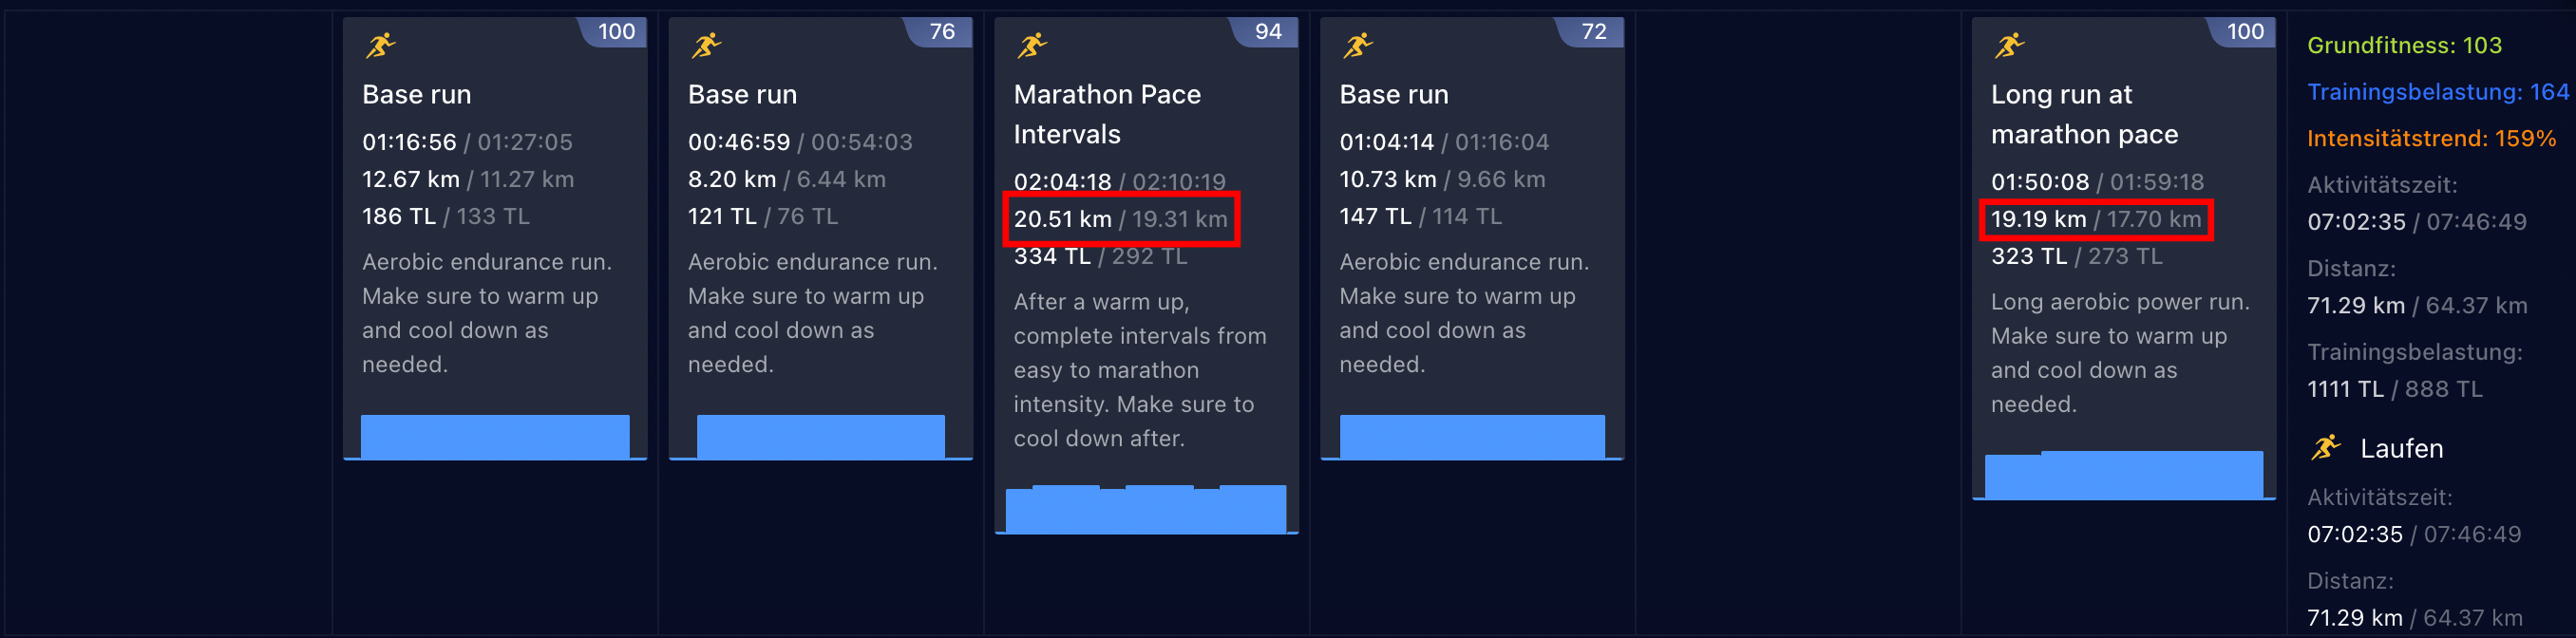Click highlighted distance 20.51 km / 19.31 km
Screen dimensions: 2576x638
pos(1121,219)
